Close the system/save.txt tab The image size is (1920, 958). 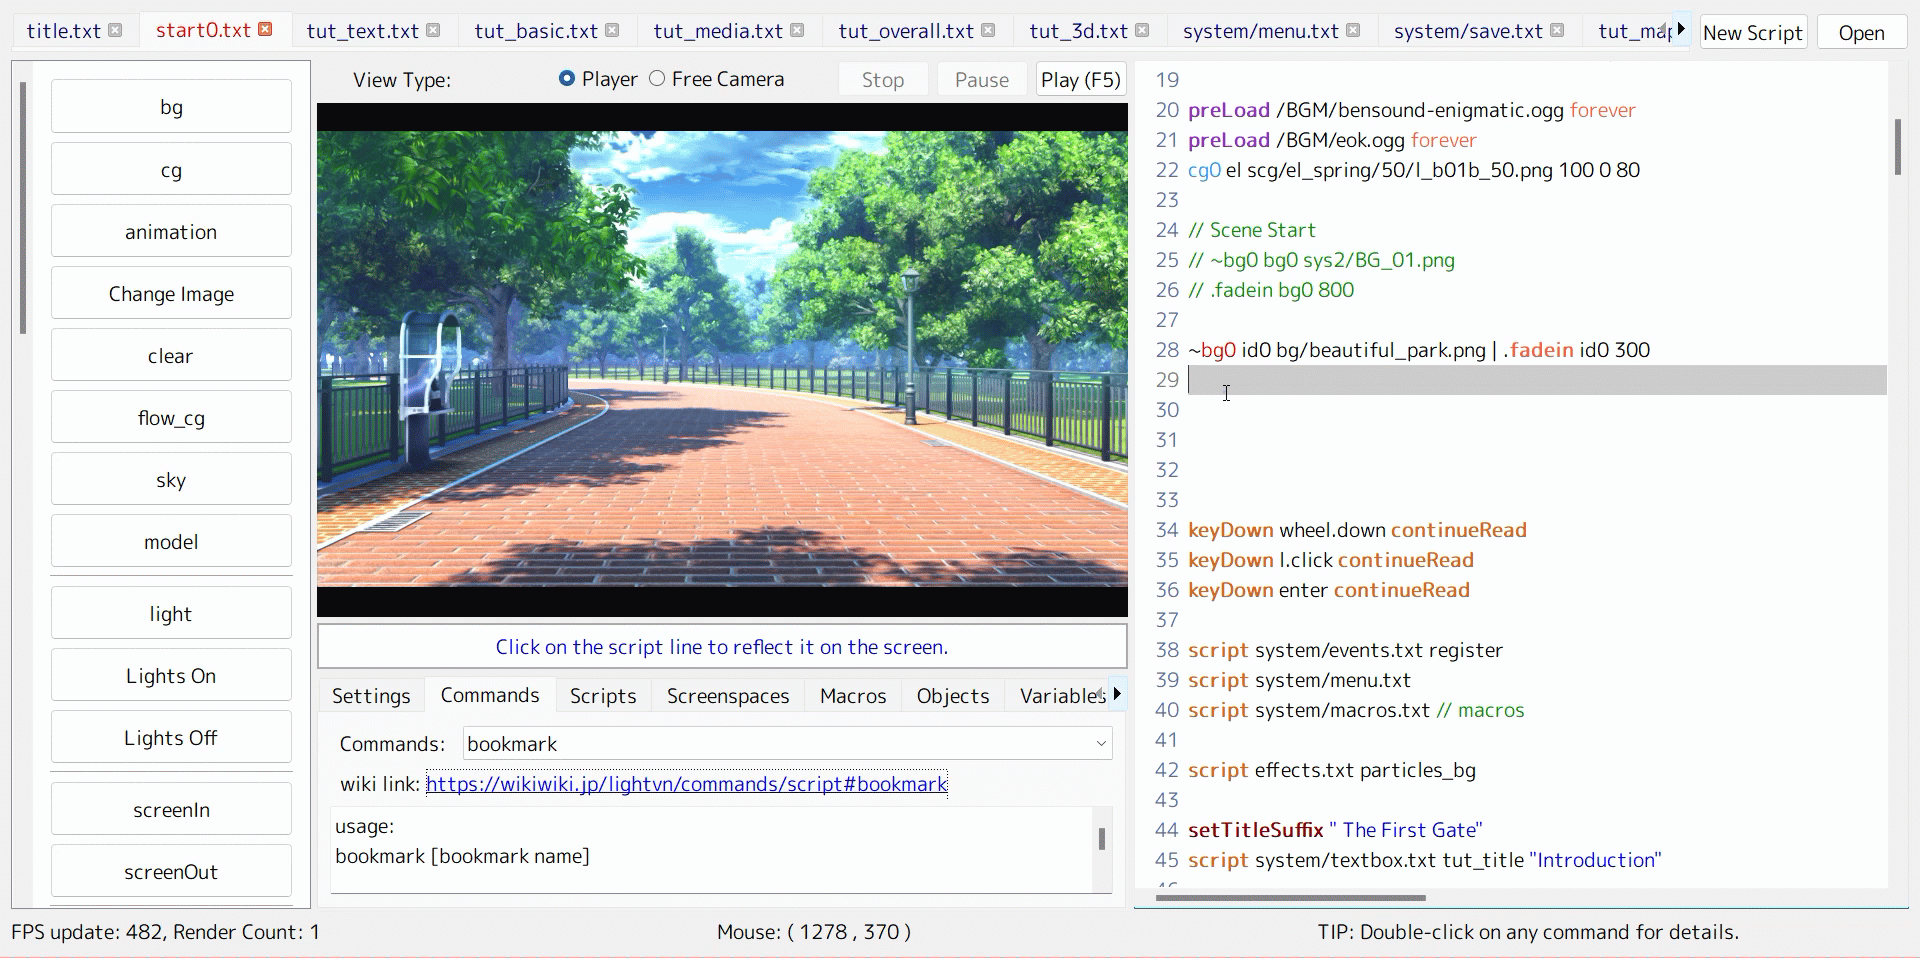pyautogui.click(x=1557, y=30)
